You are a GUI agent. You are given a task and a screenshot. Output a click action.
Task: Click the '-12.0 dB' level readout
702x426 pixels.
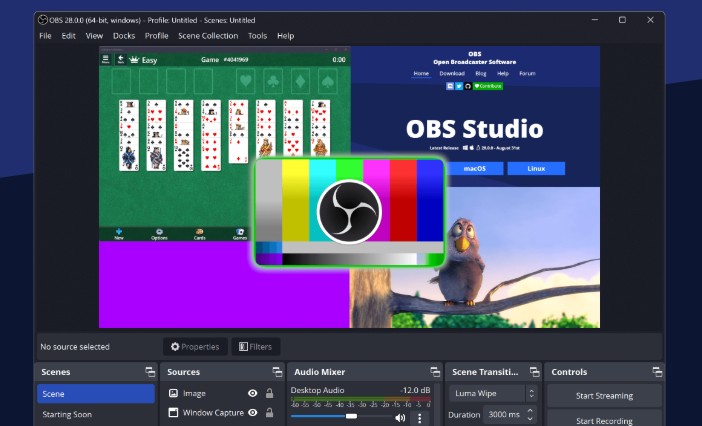click(415, 390)
